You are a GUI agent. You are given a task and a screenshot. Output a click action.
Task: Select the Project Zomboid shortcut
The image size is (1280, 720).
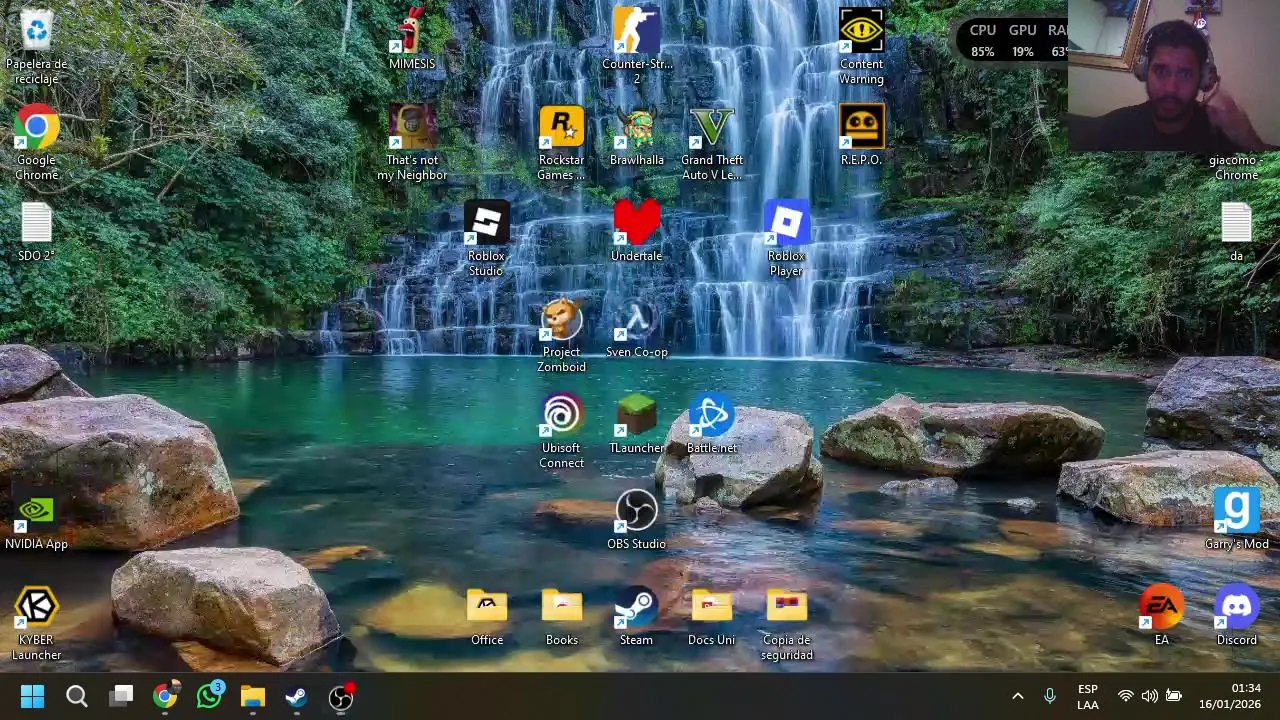pos(562,335)
